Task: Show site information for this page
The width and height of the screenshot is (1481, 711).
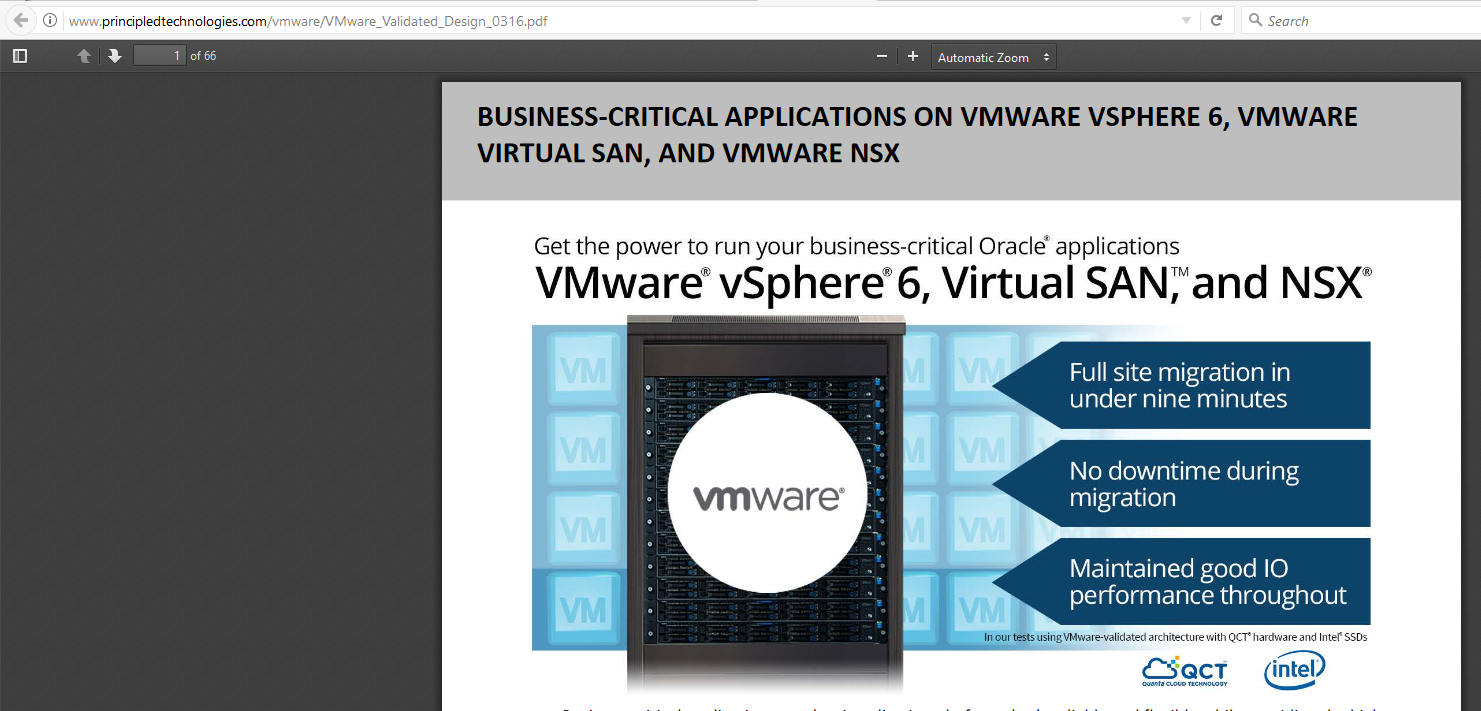Action: (x=50, y=21)
